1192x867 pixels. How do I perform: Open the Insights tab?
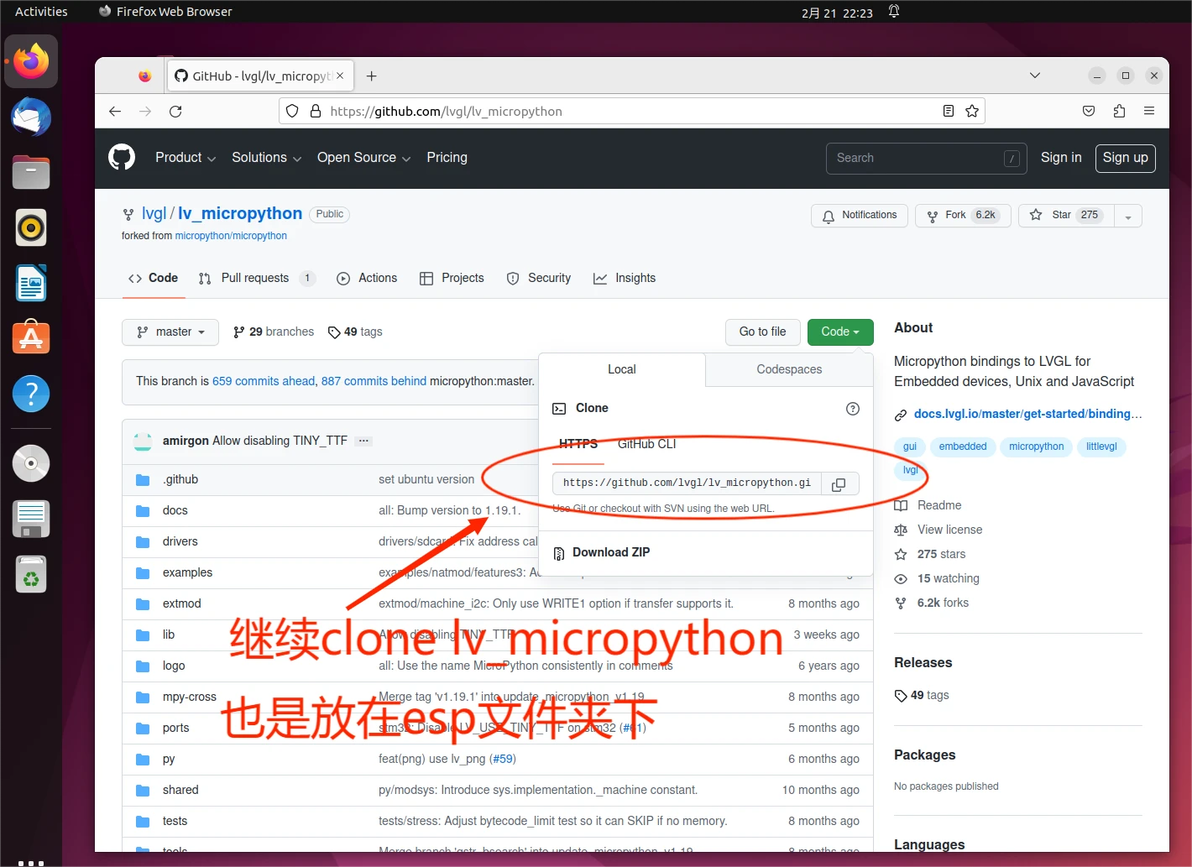point(624,278)
